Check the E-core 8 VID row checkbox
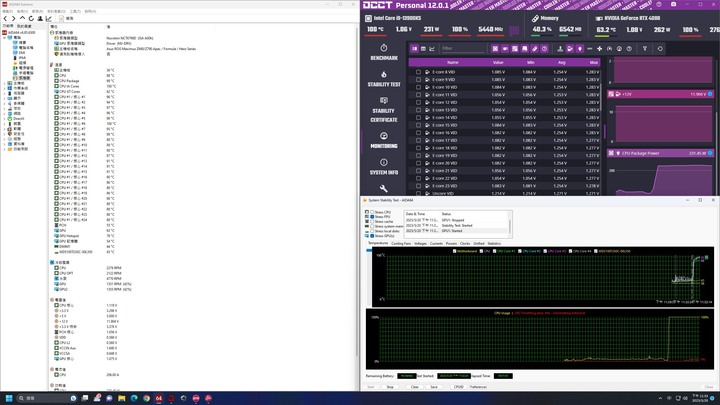 click(x=418, y=72)
